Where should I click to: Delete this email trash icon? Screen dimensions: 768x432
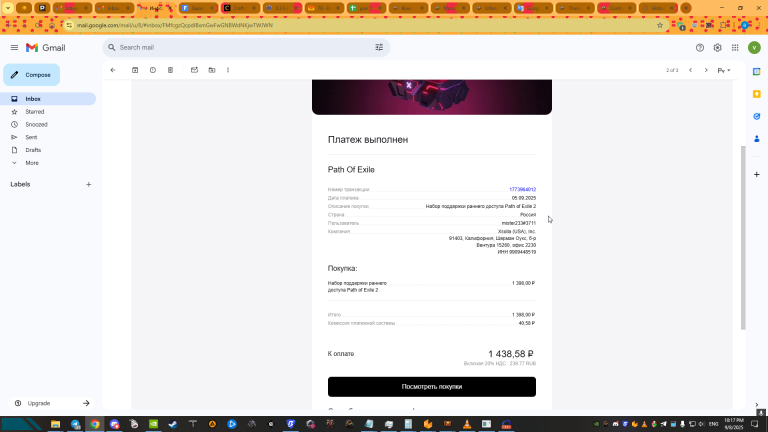click(170, 70)
